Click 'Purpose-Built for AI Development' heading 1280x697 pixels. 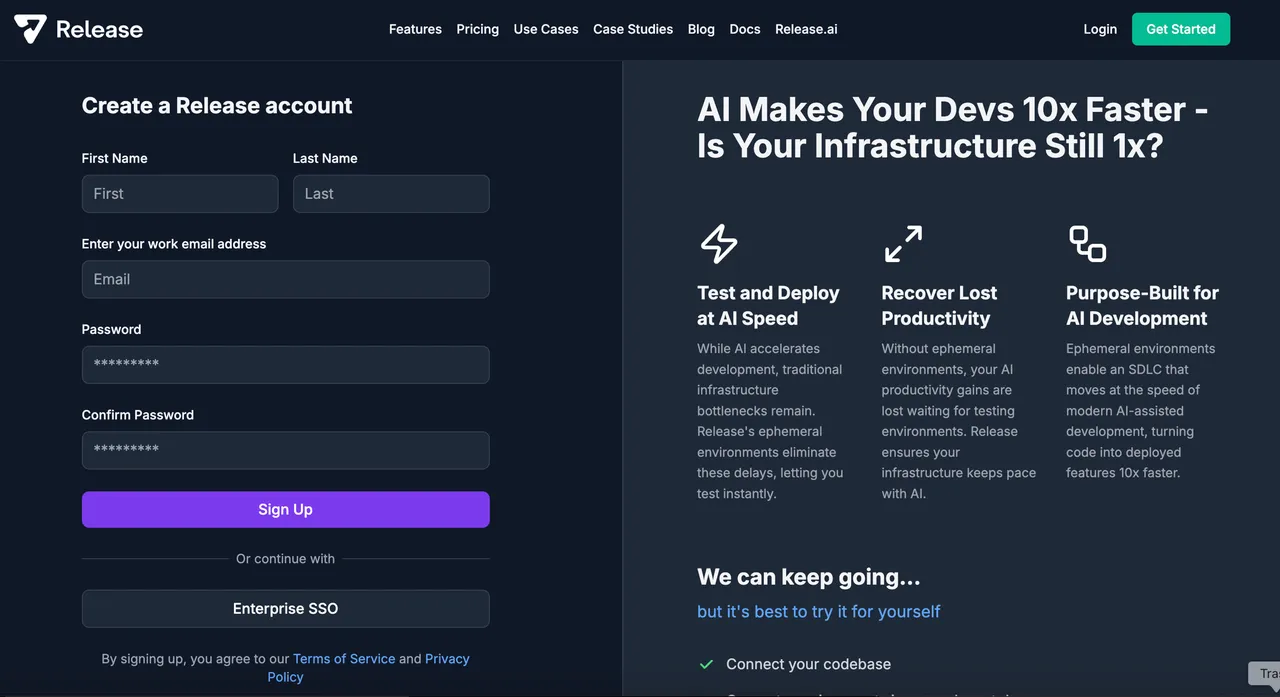[x=1142, y=306]
